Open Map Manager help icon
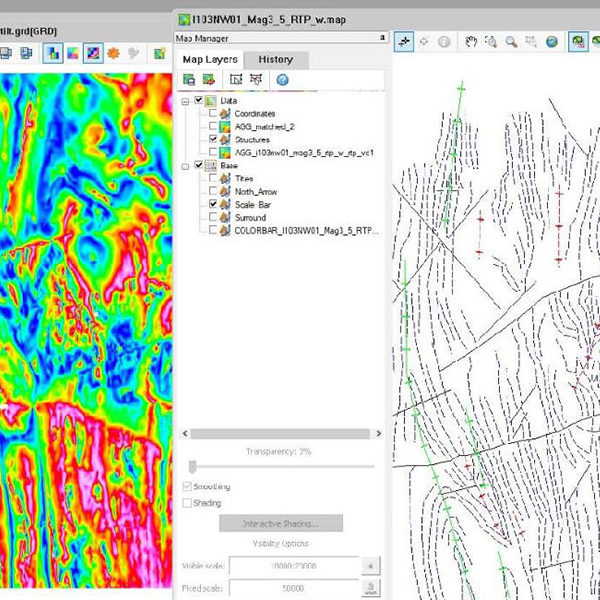Viewport: 600px width, 600px height. (282, 79)
